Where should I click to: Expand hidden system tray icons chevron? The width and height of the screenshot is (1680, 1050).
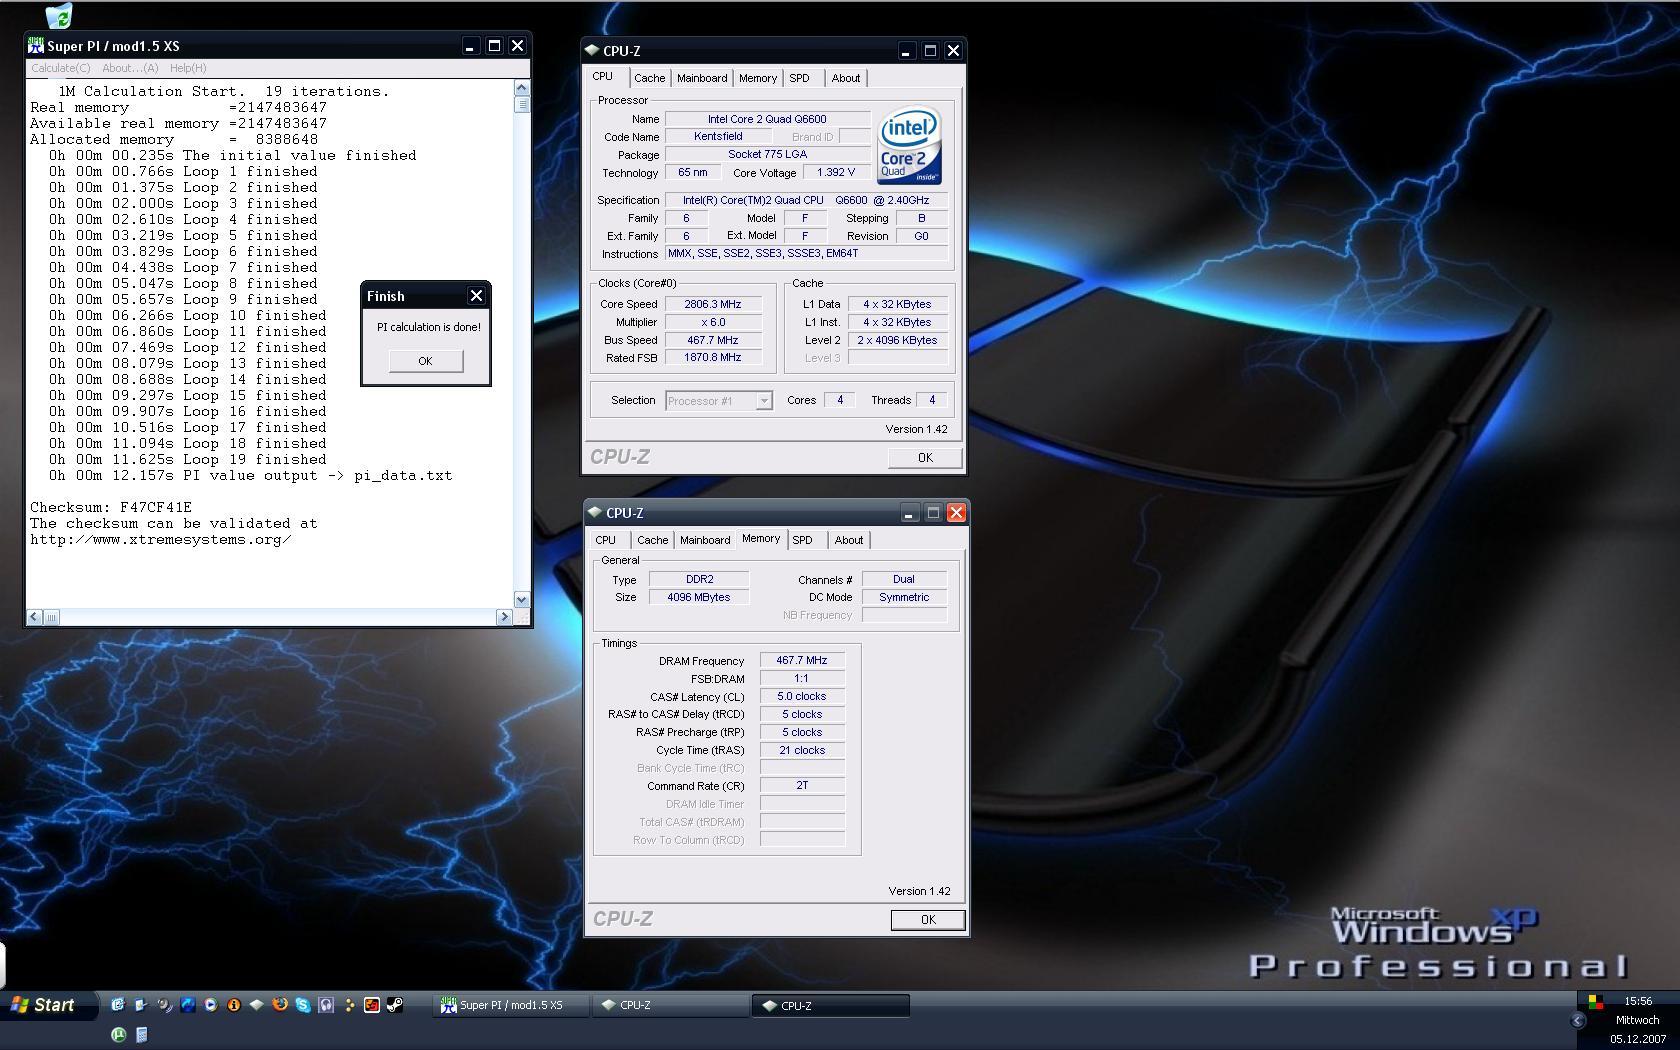tap(1577, 1021)
